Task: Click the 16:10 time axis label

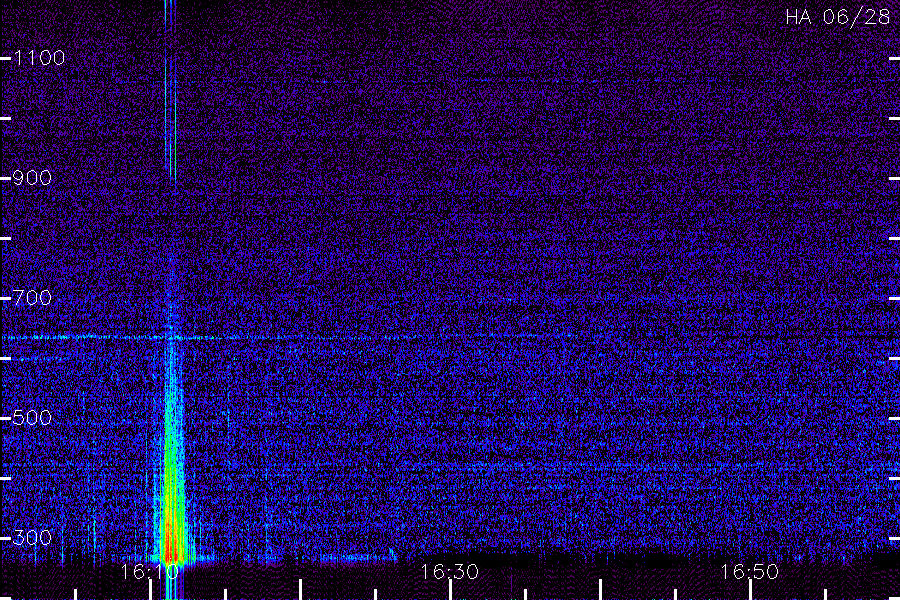Action: (150, 572)
